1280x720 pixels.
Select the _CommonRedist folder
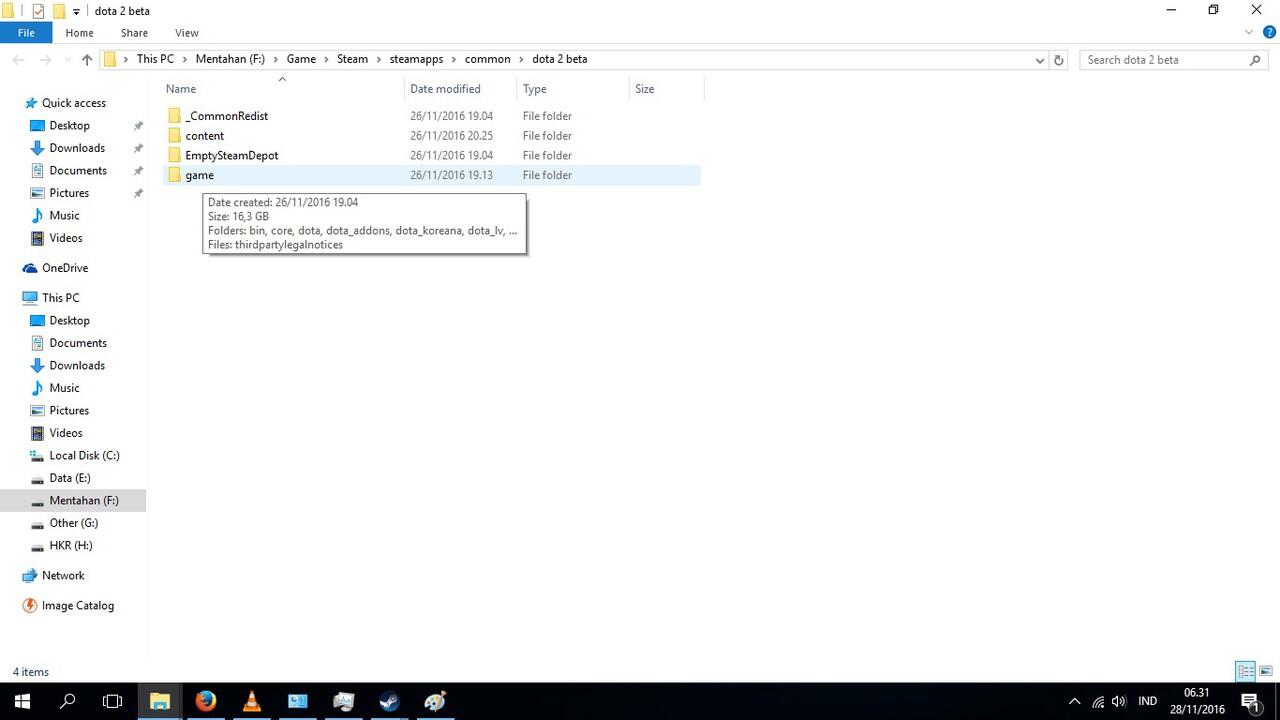pos(226,116)
